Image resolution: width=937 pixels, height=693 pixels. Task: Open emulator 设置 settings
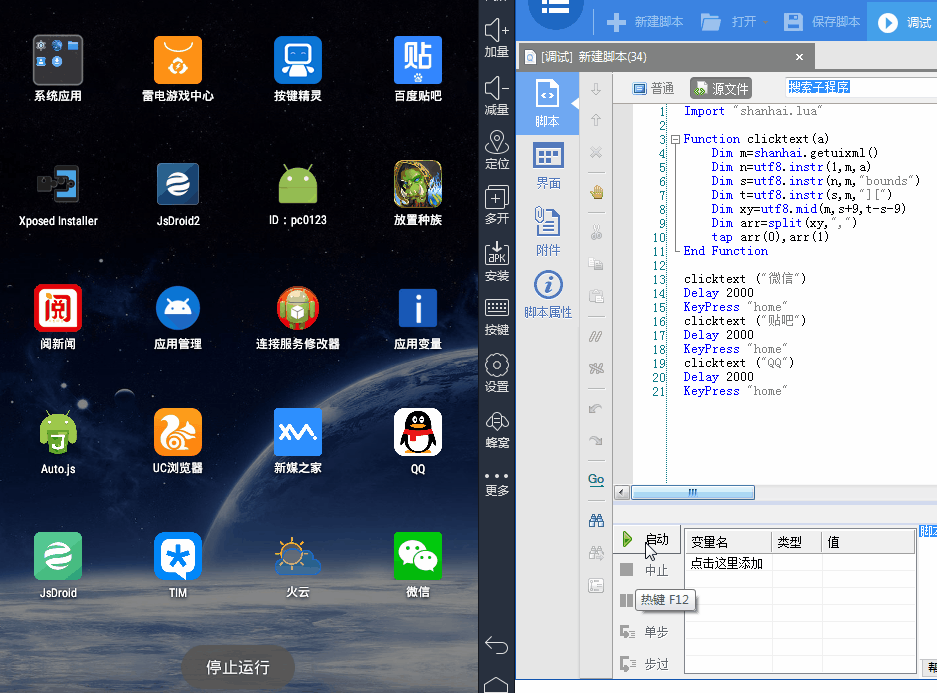pyautogui.click(x=497, y=373)
